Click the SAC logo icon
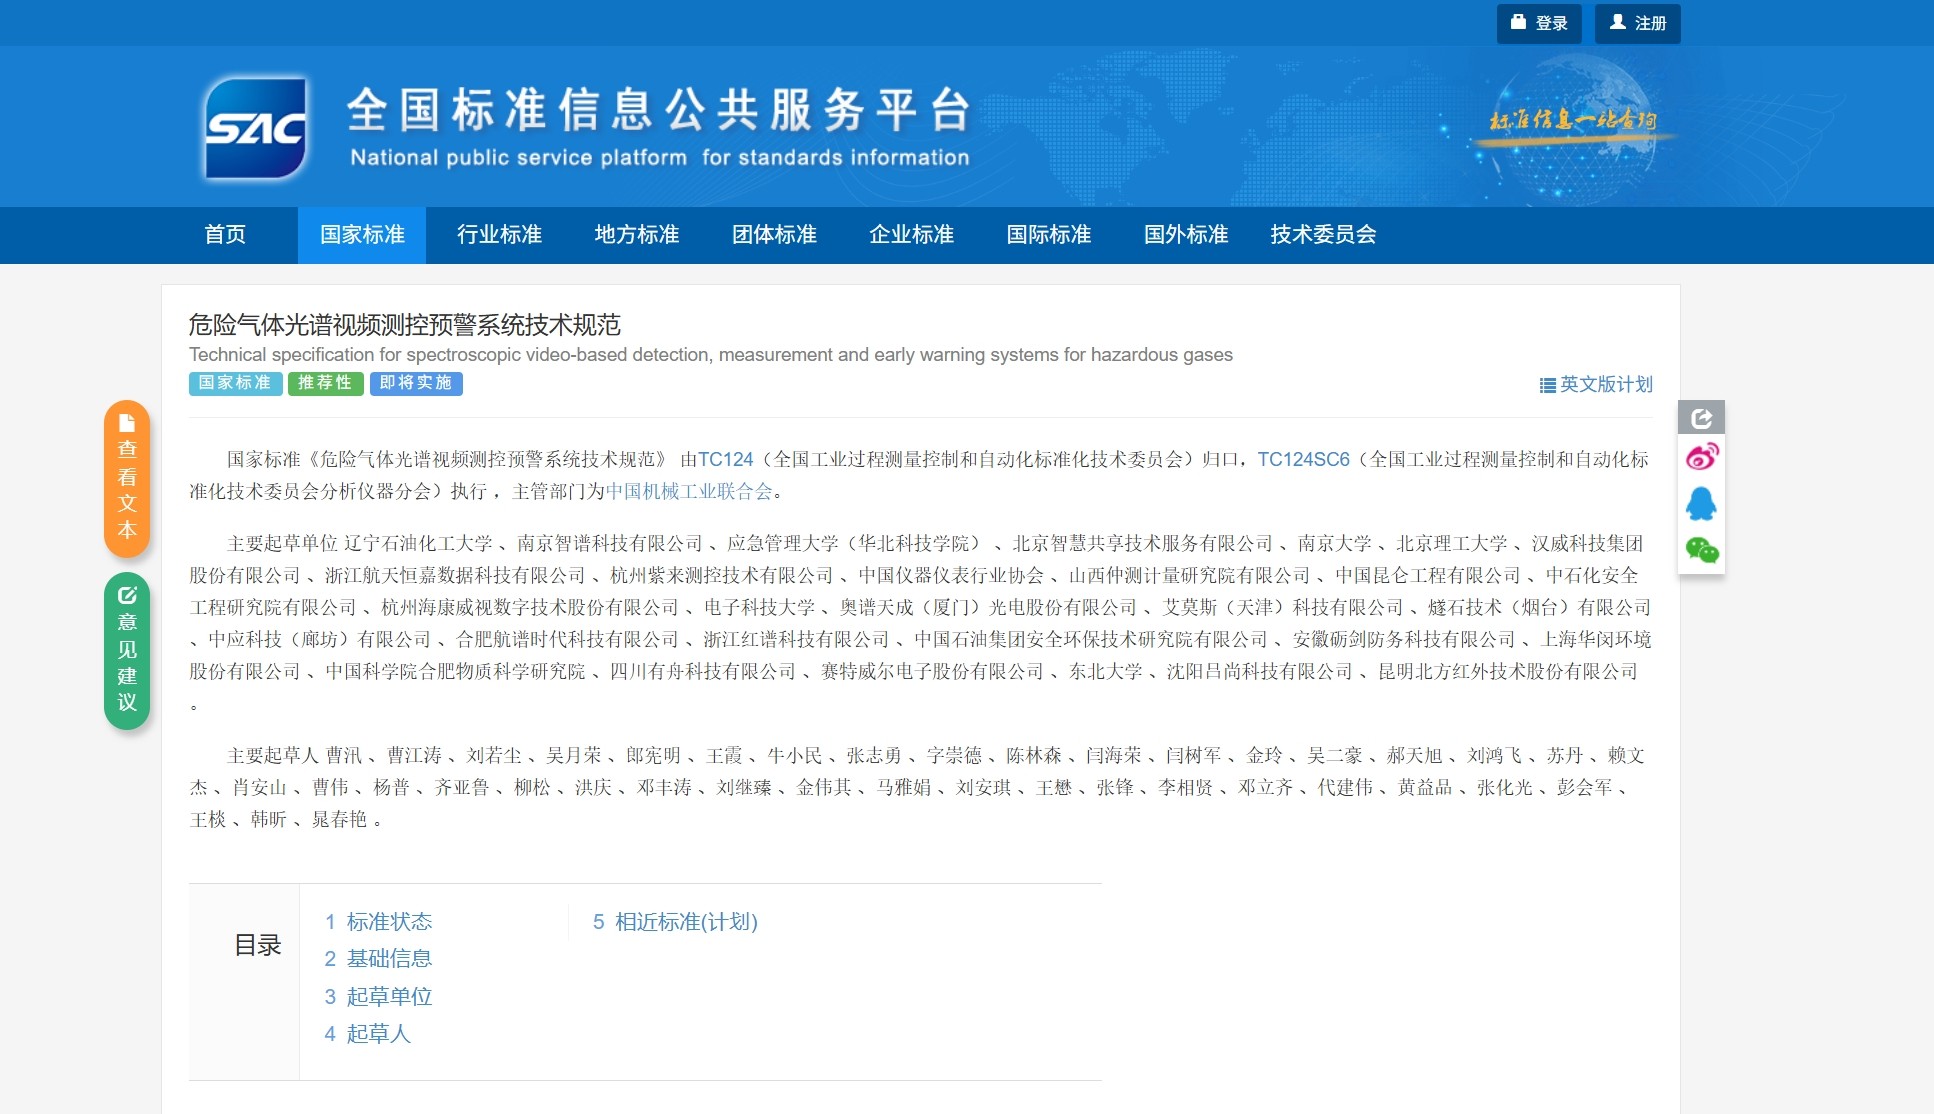Image resolution: width=1934 pixels, height=1114 pixels. tap(256, 129)
